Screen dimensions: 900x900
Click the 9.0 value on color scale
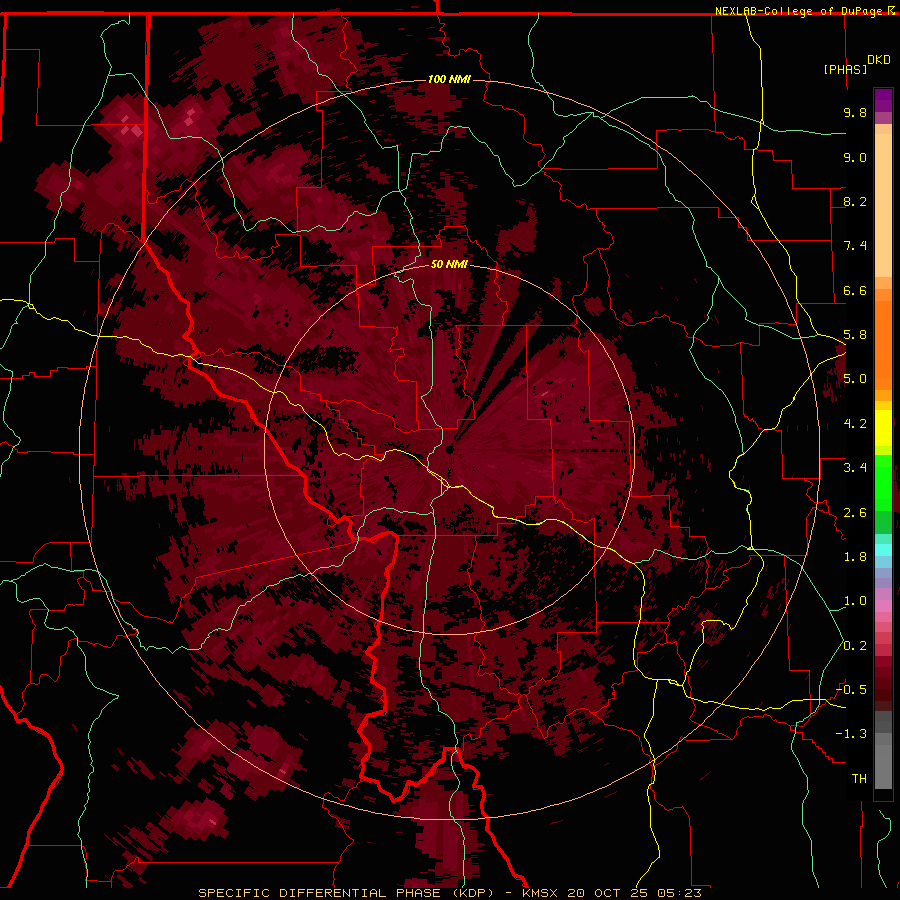click(855, 157)
